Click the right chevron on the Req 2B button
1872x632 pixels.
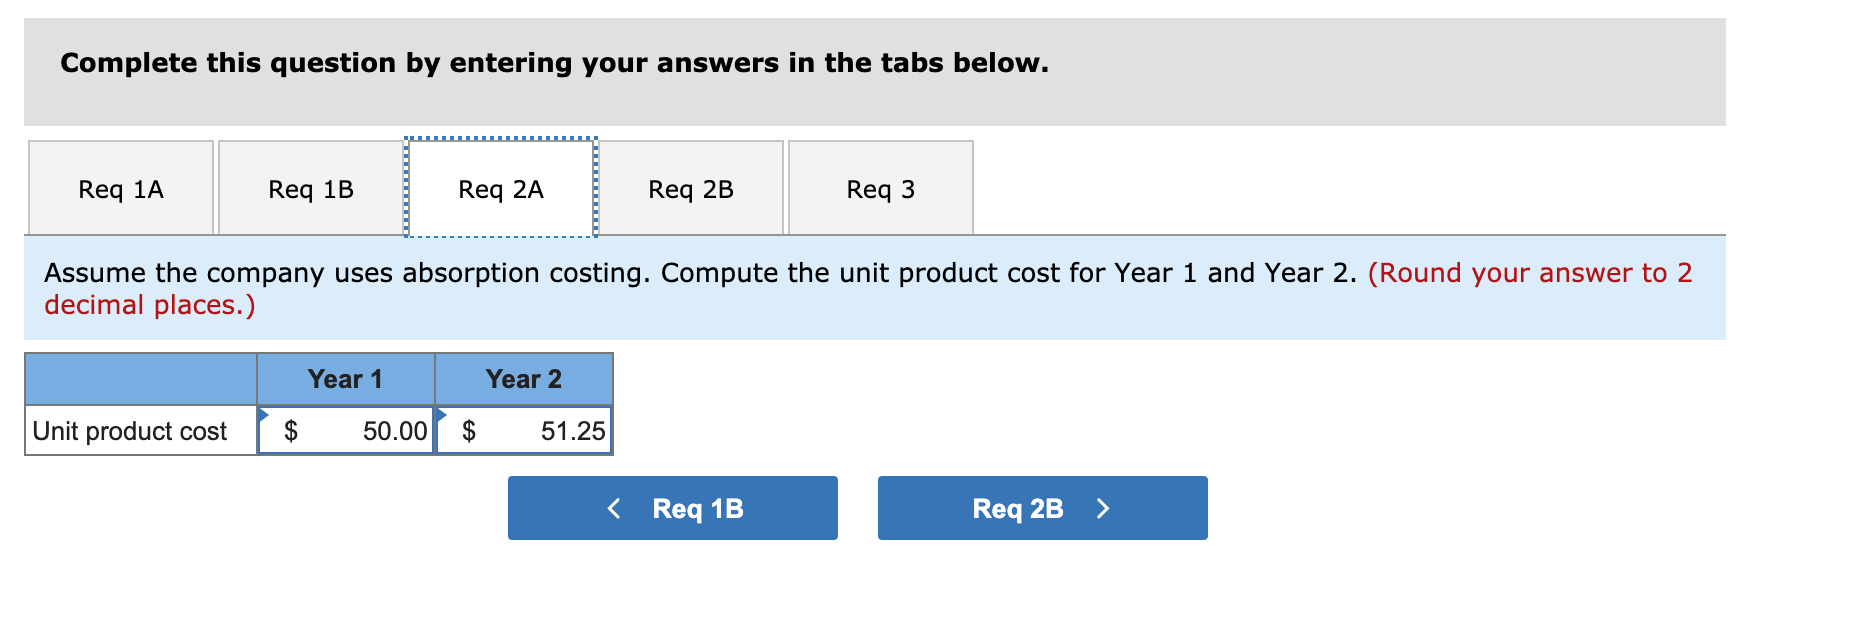pos(1102,508)
